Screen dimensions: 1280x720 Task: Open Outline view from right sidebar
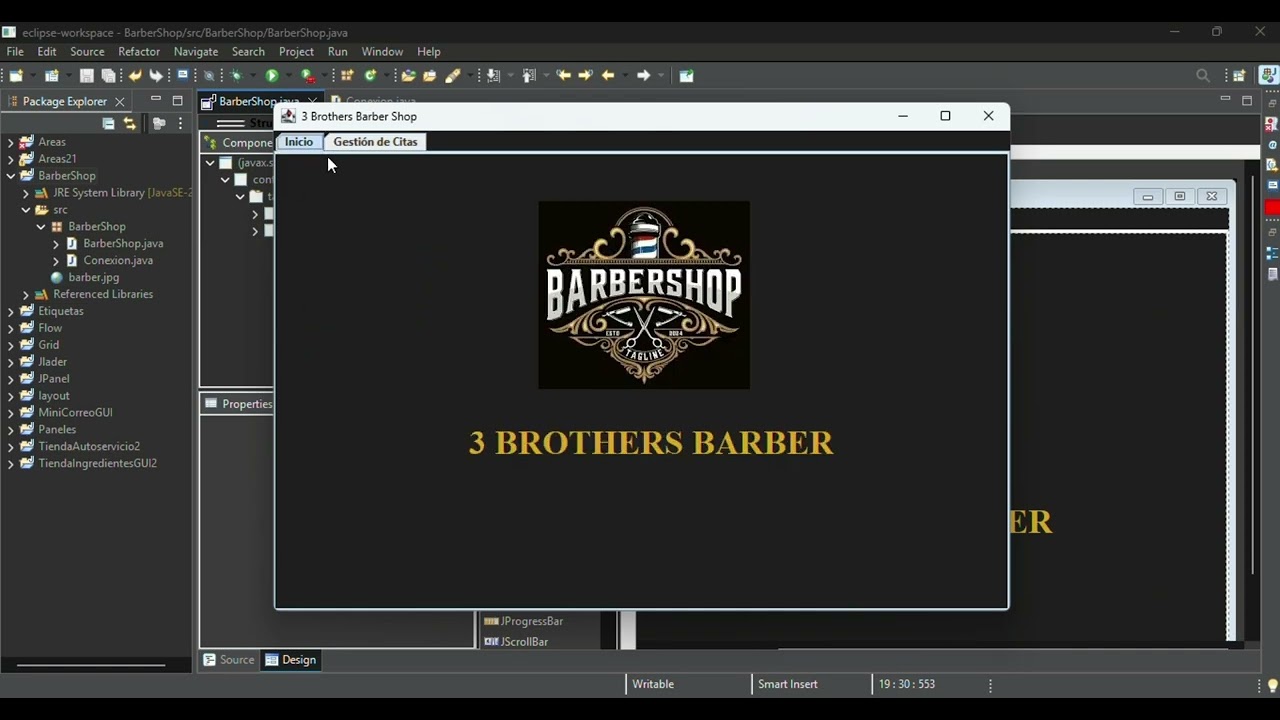pyautogui.click(x=1272, y=253)
